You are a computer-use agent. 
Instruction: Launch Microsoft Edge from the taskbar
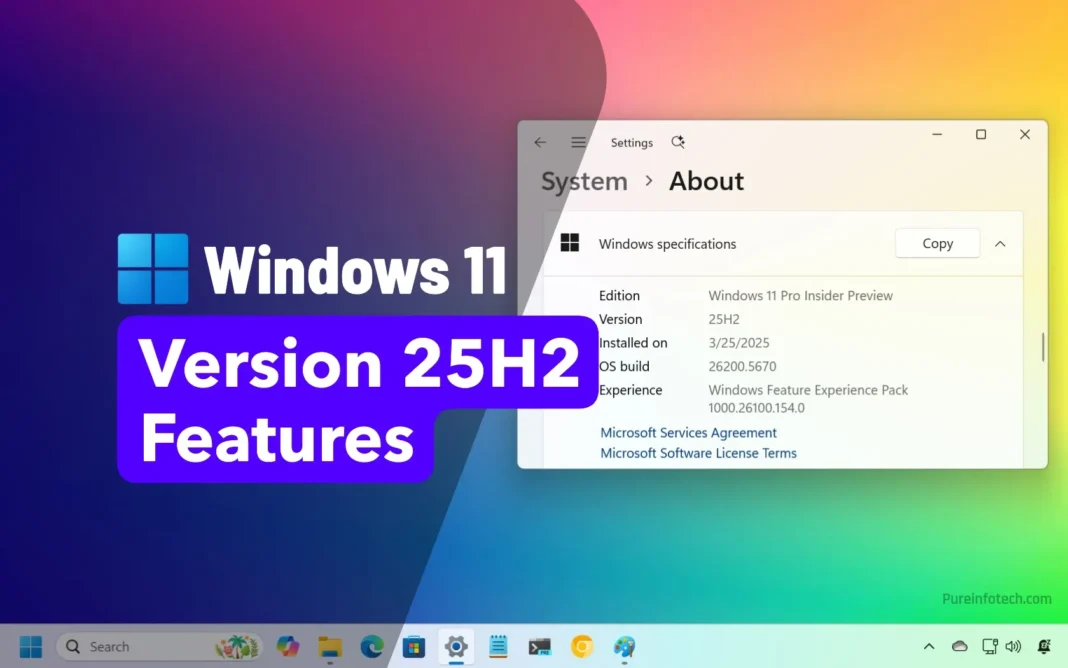tap(372, 647)
